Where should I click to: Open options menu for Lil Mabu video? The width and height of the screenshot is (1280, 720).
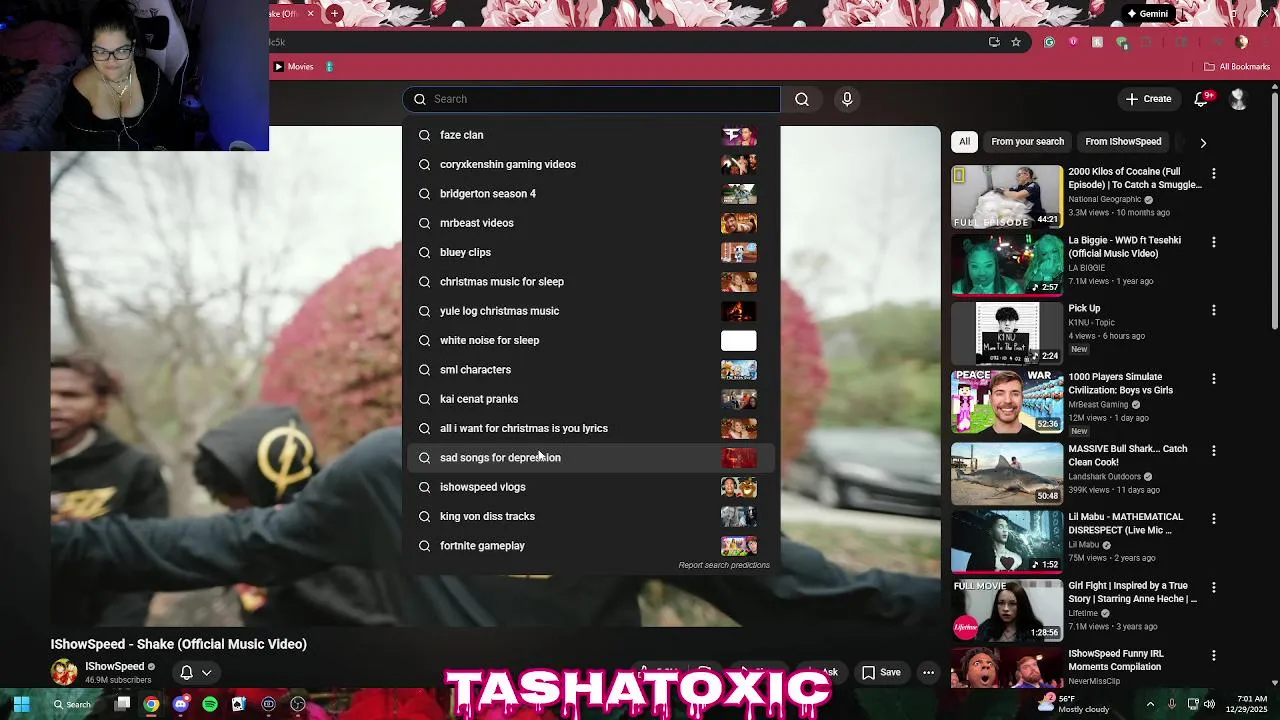(x=1214, y=518)
